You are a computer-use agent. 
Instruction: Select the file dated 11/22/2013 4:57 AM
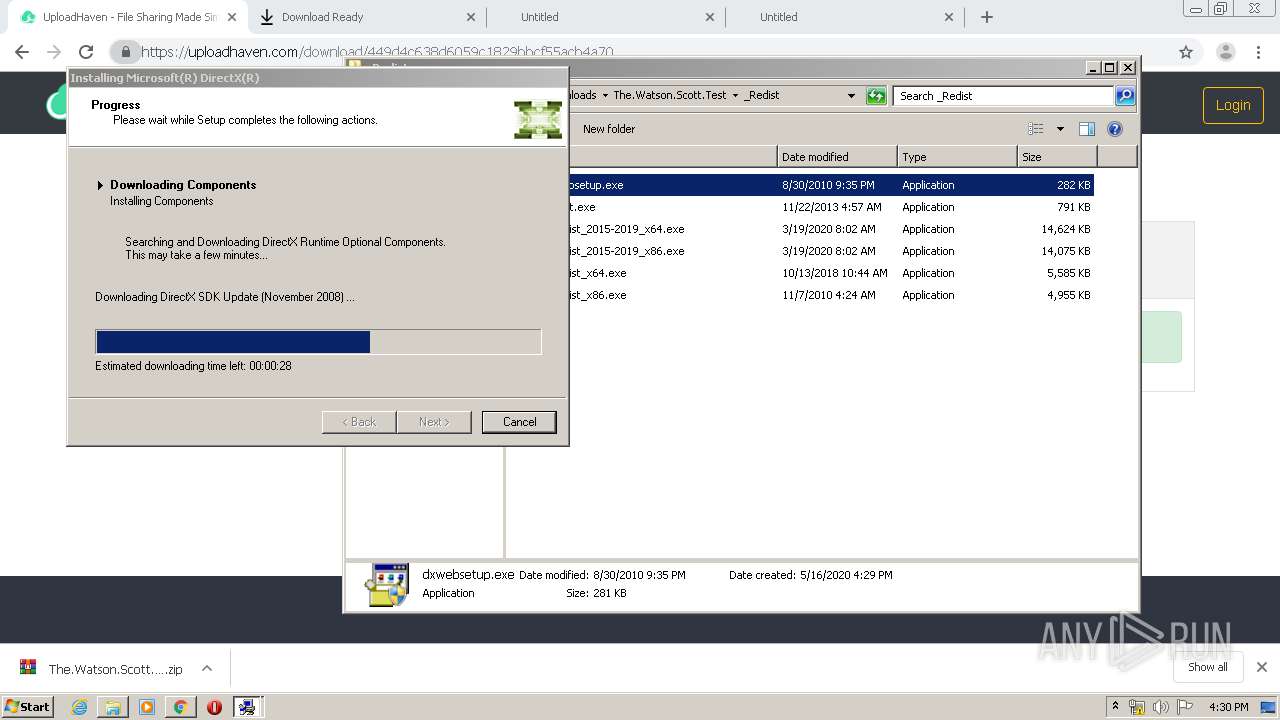[x=800, y=207]
